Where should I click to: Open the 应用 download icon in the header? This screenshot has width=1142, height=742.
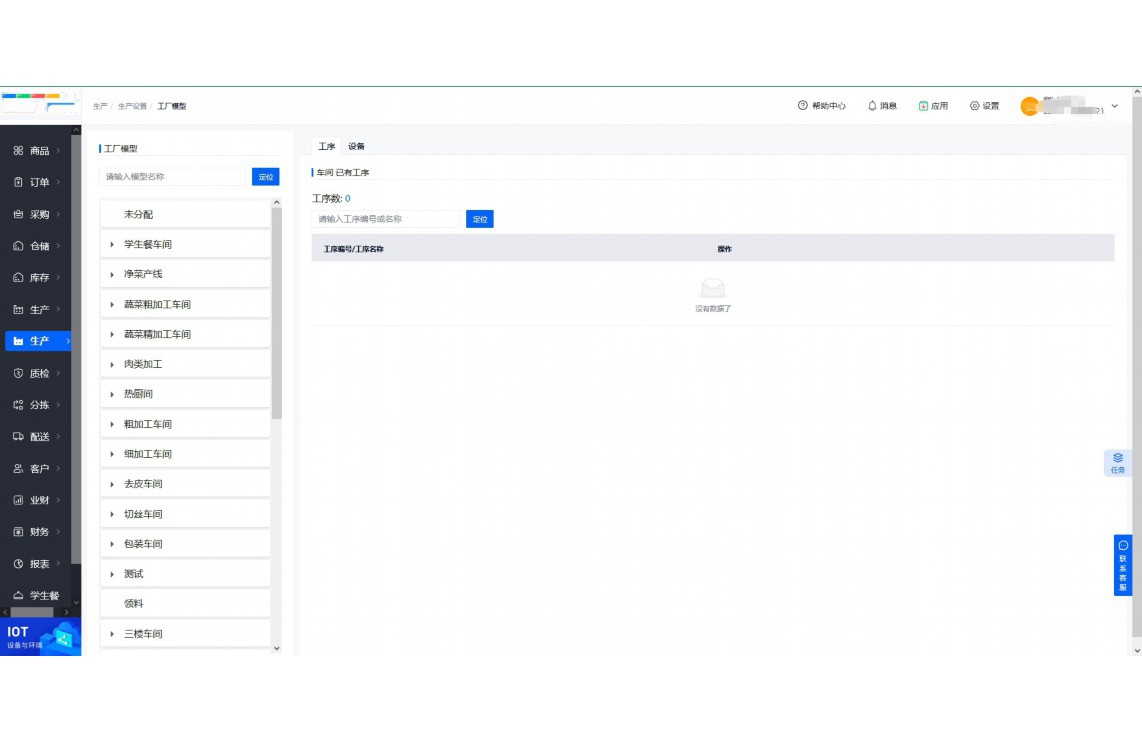[923, 106]
